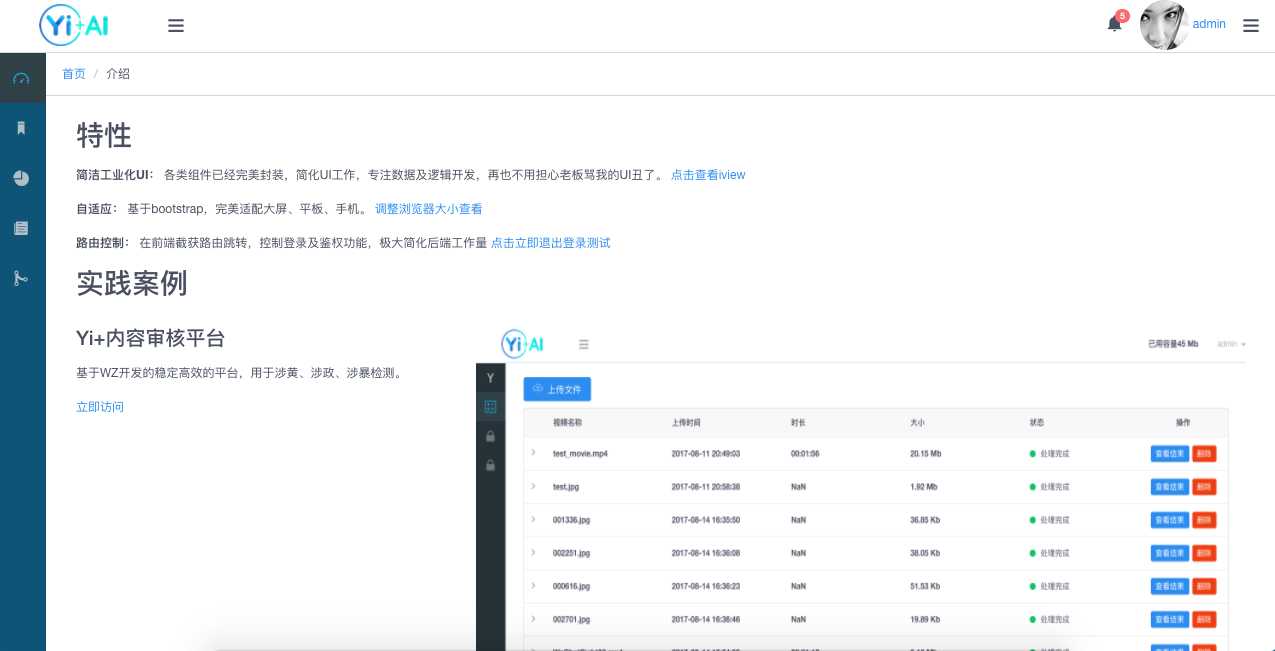Open notifications via the bell icon

point(1113,24)
